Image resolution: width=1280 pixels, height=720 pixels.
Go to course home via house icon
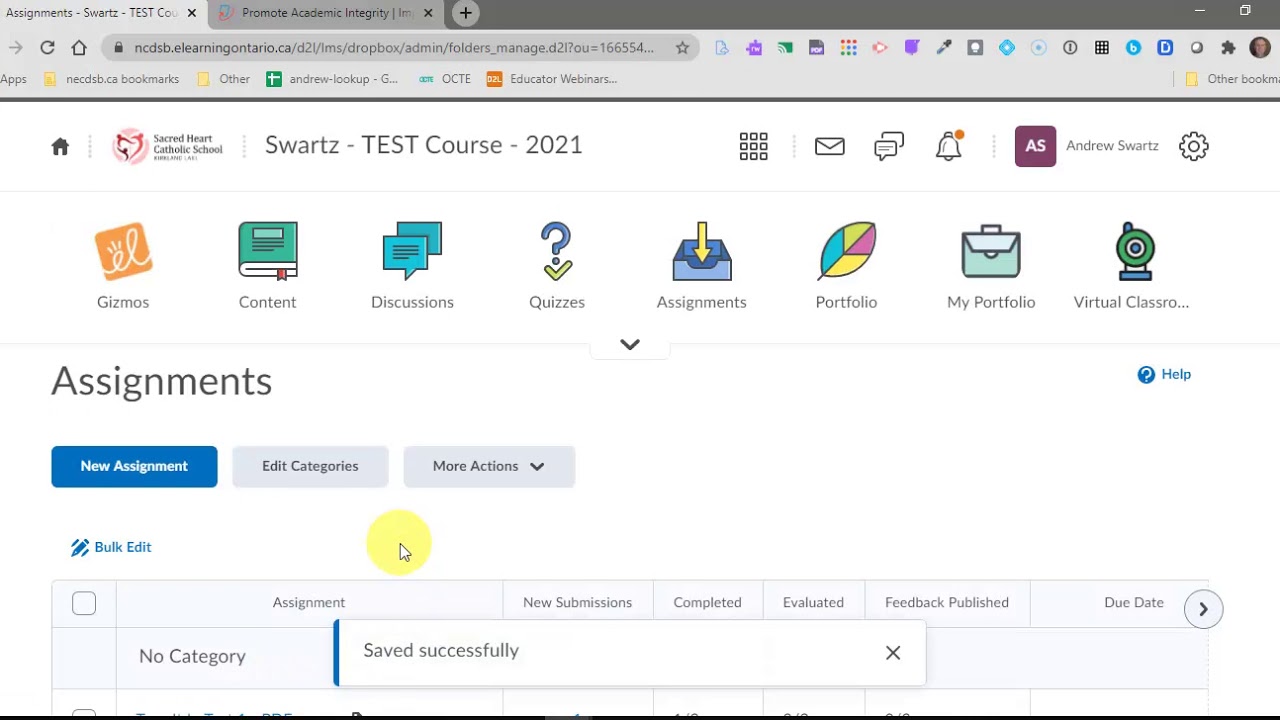point(60,146)
